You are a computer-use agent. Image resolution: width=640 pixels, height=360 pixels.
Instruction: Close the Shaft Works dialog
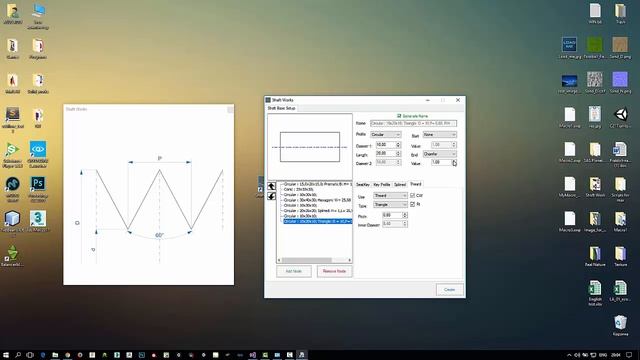pyautogui.click(x=458, y=100)
